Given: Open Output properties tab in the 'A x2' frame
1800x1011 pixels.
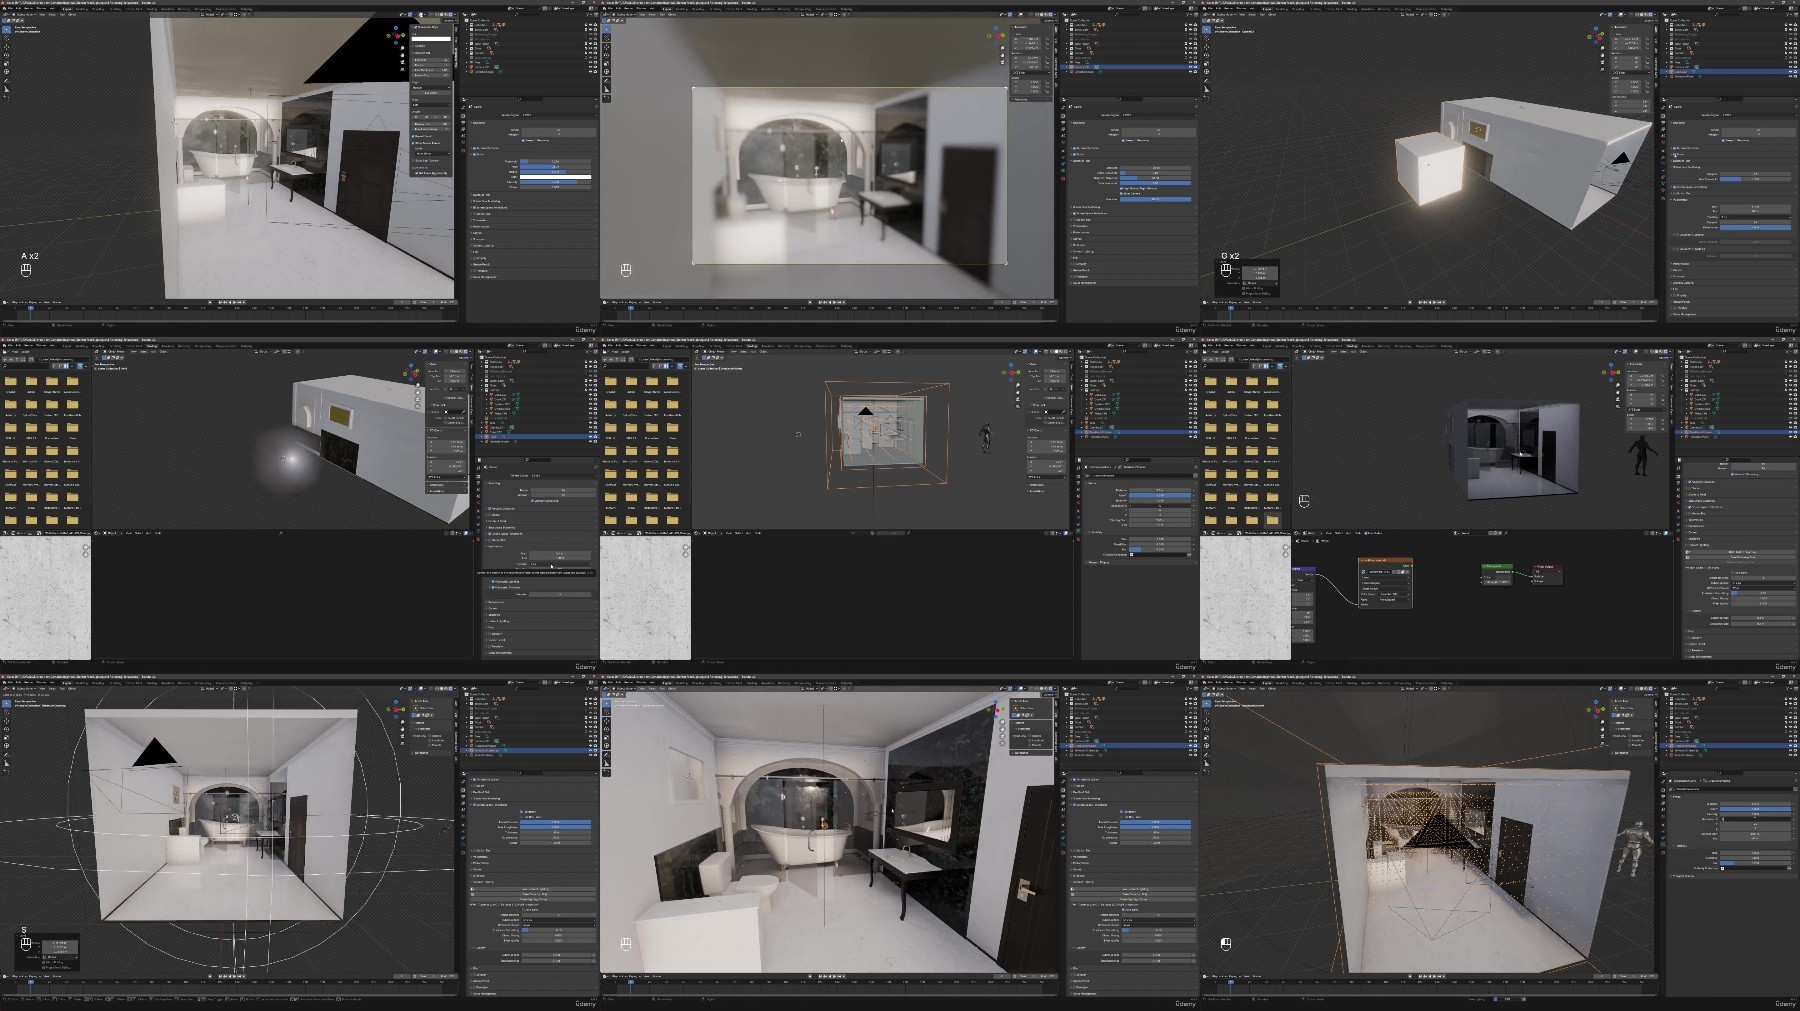Looking at the screenshot, I should 463,122.
